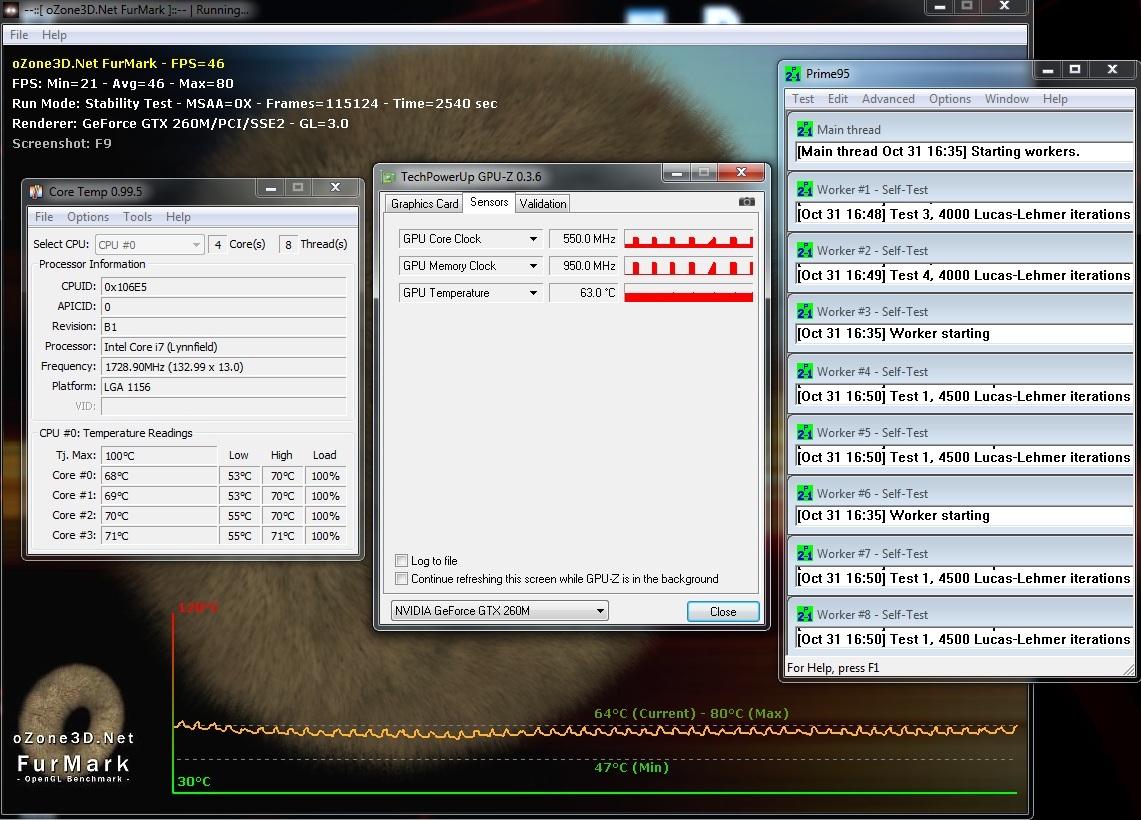Click the Core #0 temperature value 68°C
This screenshot has height=820, width=1141.
coord(159,476)
